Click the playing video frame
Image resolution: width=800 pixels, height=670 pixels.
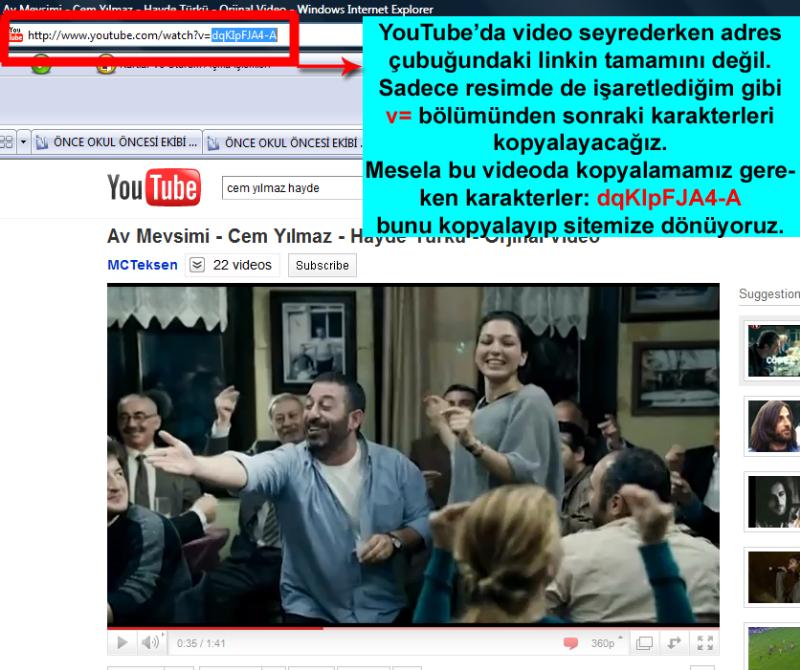413,454
